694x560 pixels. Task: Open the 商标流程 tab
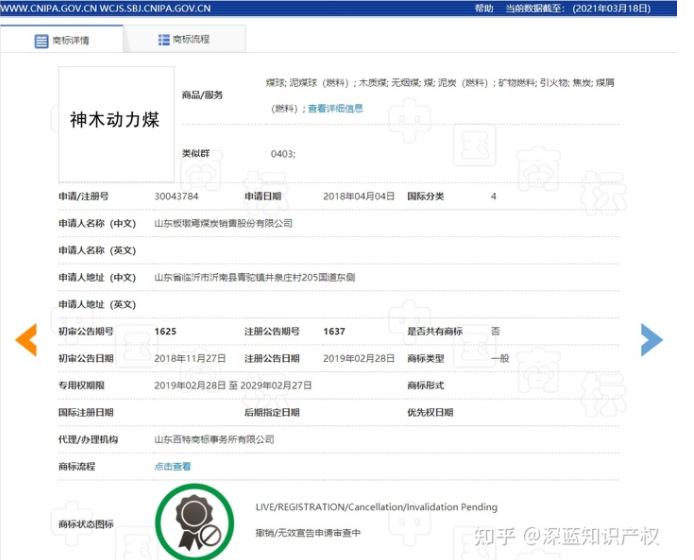[190, 40]
